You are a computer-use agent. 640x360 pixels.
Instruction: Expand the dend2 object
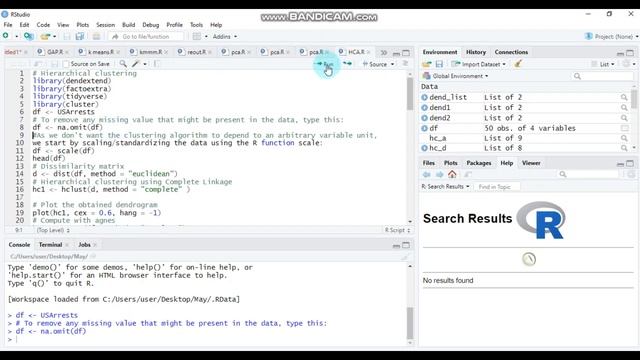coord(424,118)
